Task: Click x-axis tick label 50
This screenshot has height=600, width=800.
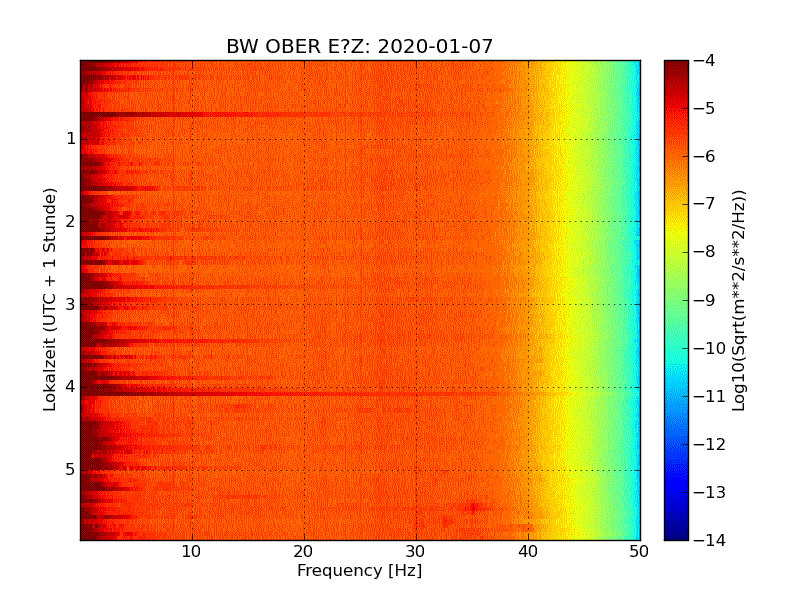Action: click(639, 552)
